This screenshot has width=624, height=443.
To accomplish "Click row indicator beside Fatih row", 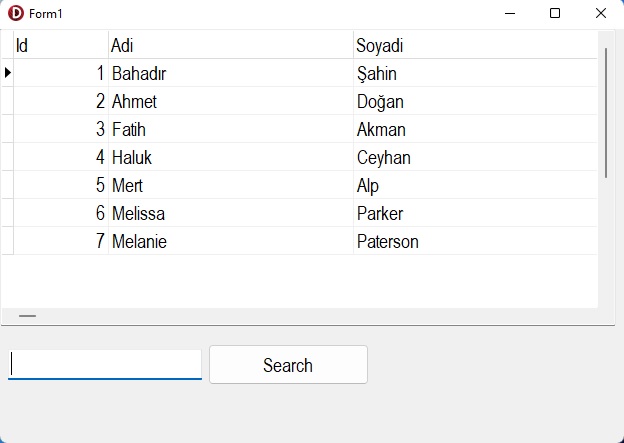I will [7, 129].
